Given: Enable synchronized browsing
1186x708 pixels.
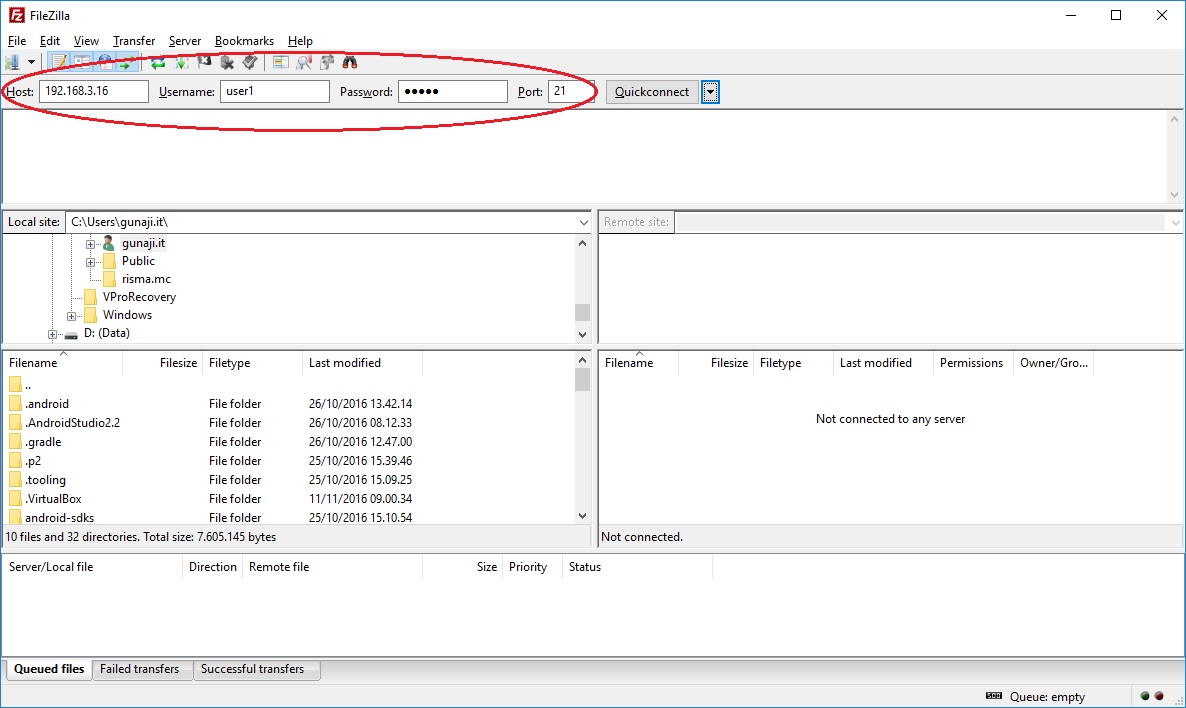Looking at the screenshot, I should tap(326, 61).
